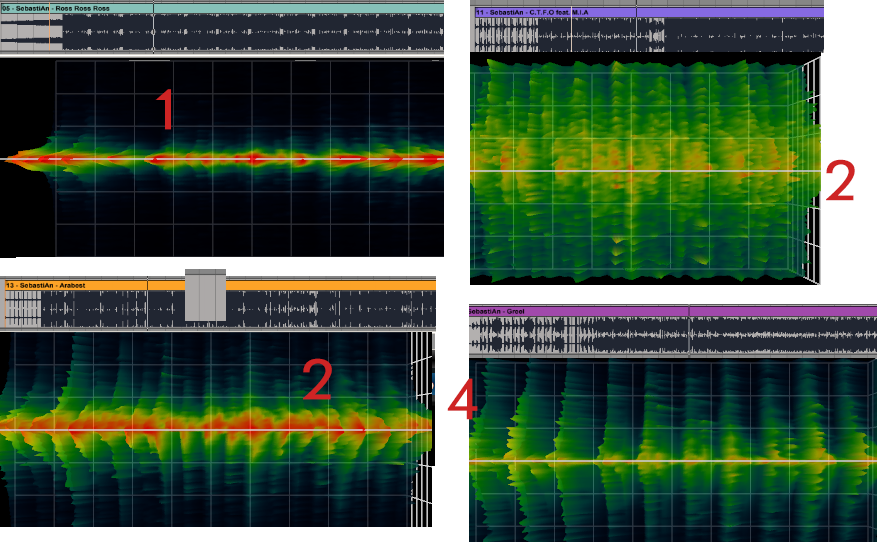Click the red 2 on Arabest spectrogram
The width and height of the screenshot is (877, 542).
click(x=318, y=380)
